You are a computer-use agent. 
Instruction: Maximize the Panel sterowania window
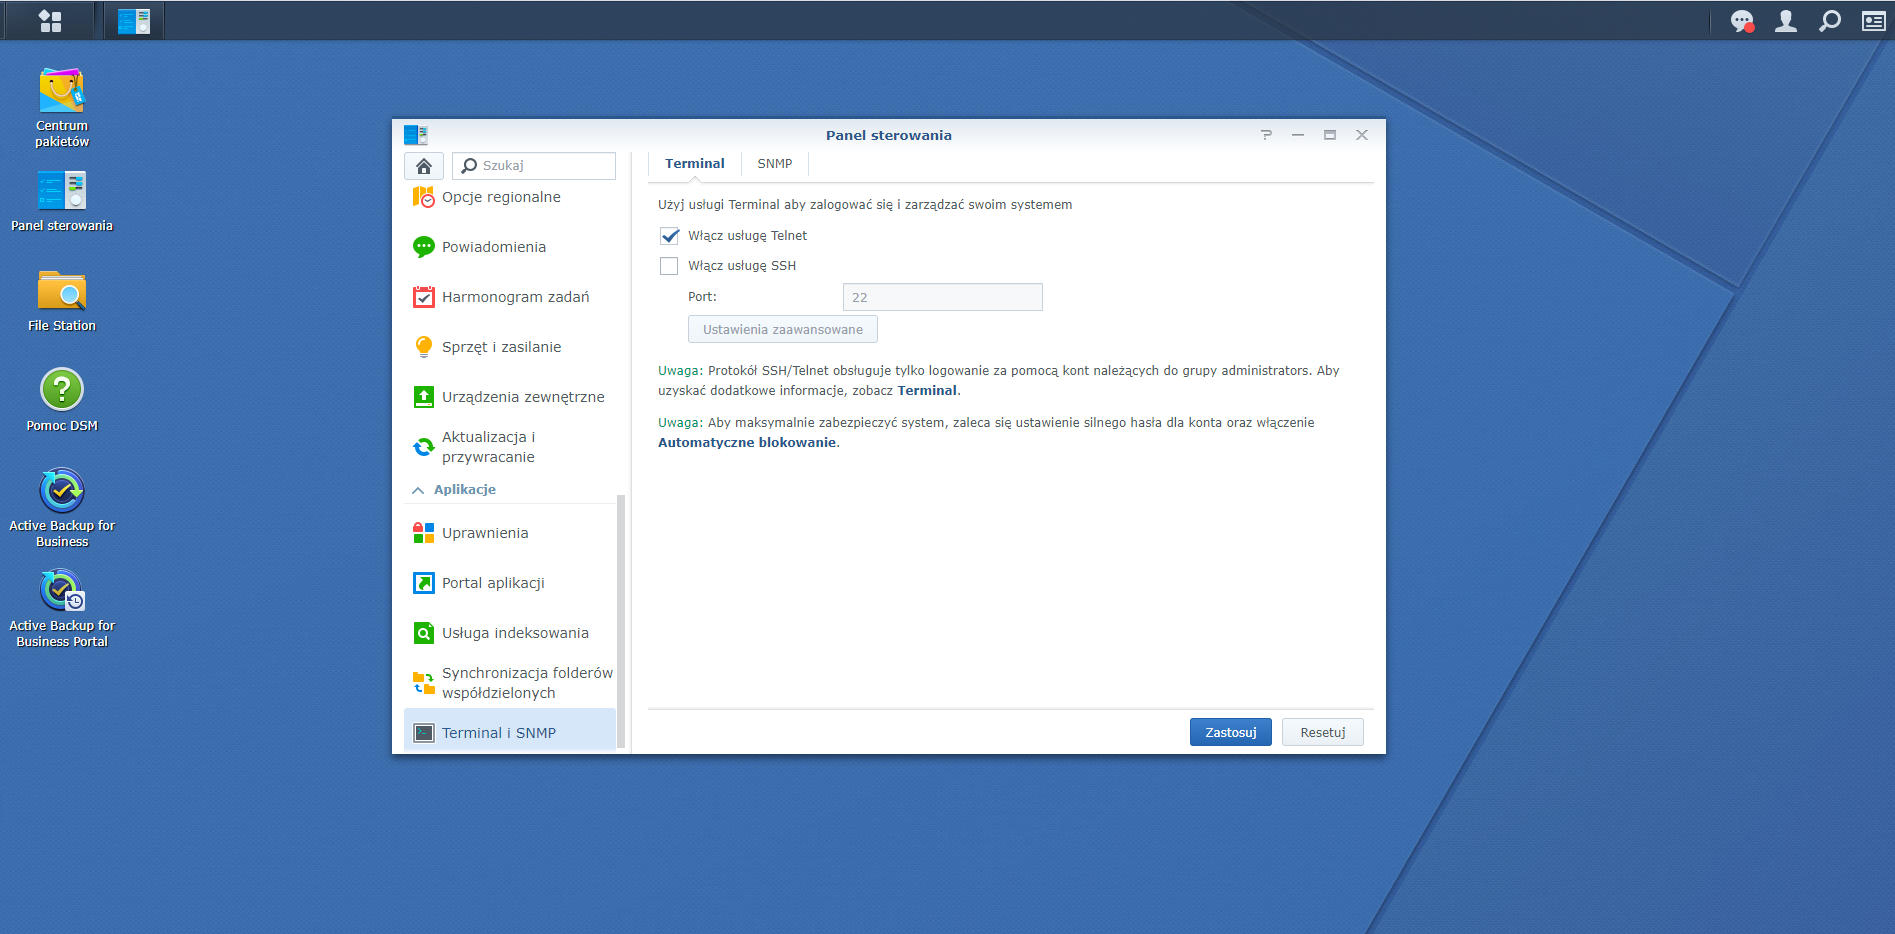(x=1330, y=135)
